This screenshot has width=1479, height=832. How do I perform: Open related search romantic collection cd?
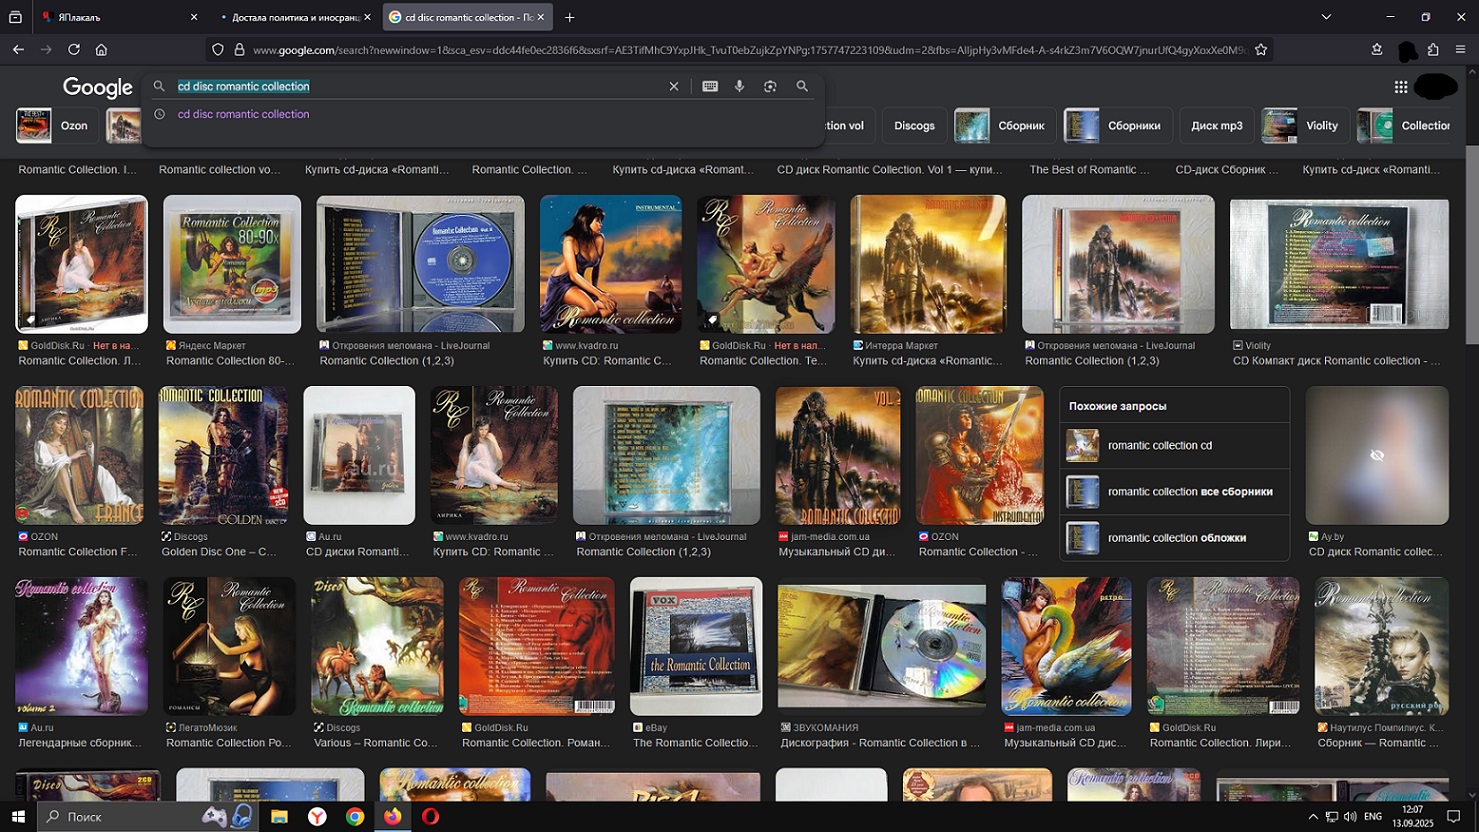click(1174, 445)
